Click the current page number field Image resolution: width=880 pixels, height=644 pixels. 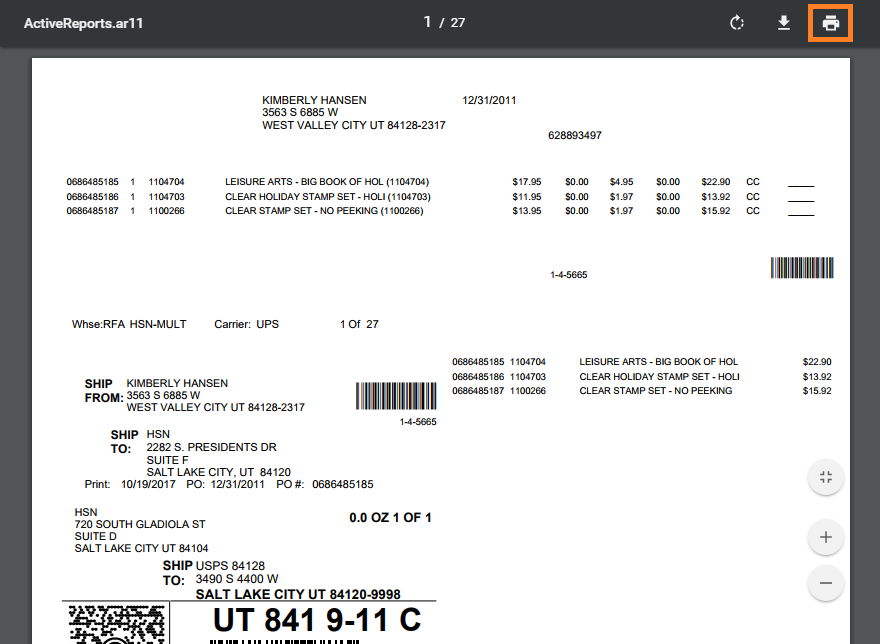pyautogui.click(x=427, y=22)
